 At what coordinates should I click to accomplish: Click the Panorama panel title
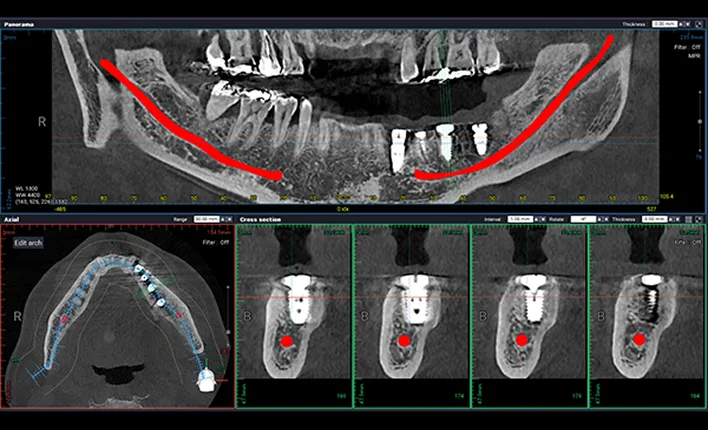(19, 24)
